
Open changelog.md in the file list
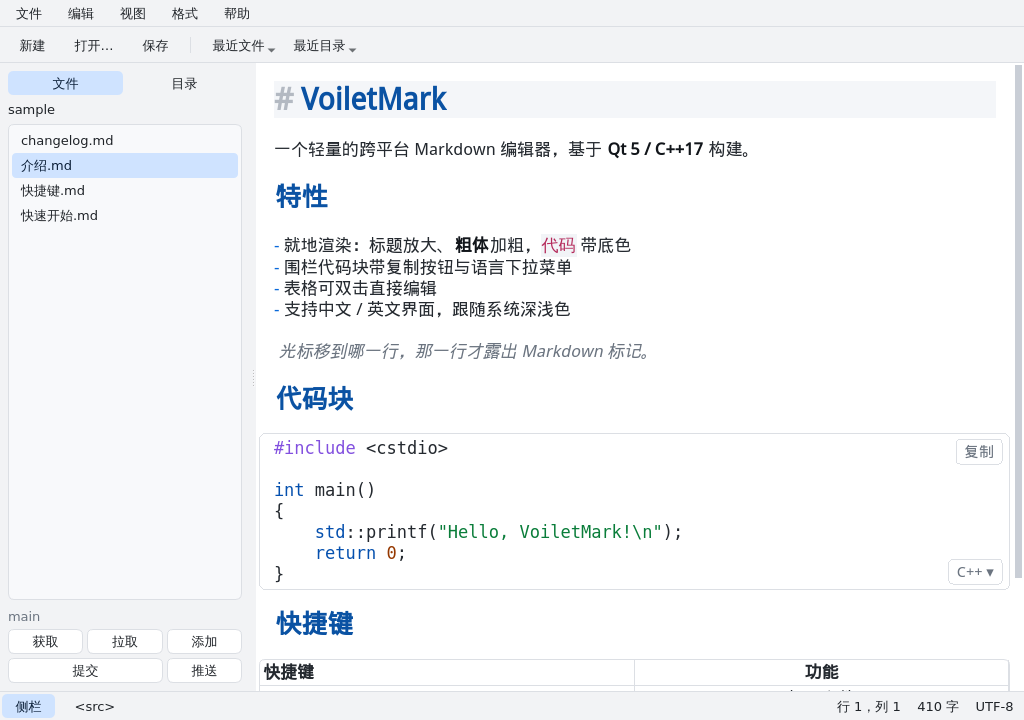tap(125, 140)
